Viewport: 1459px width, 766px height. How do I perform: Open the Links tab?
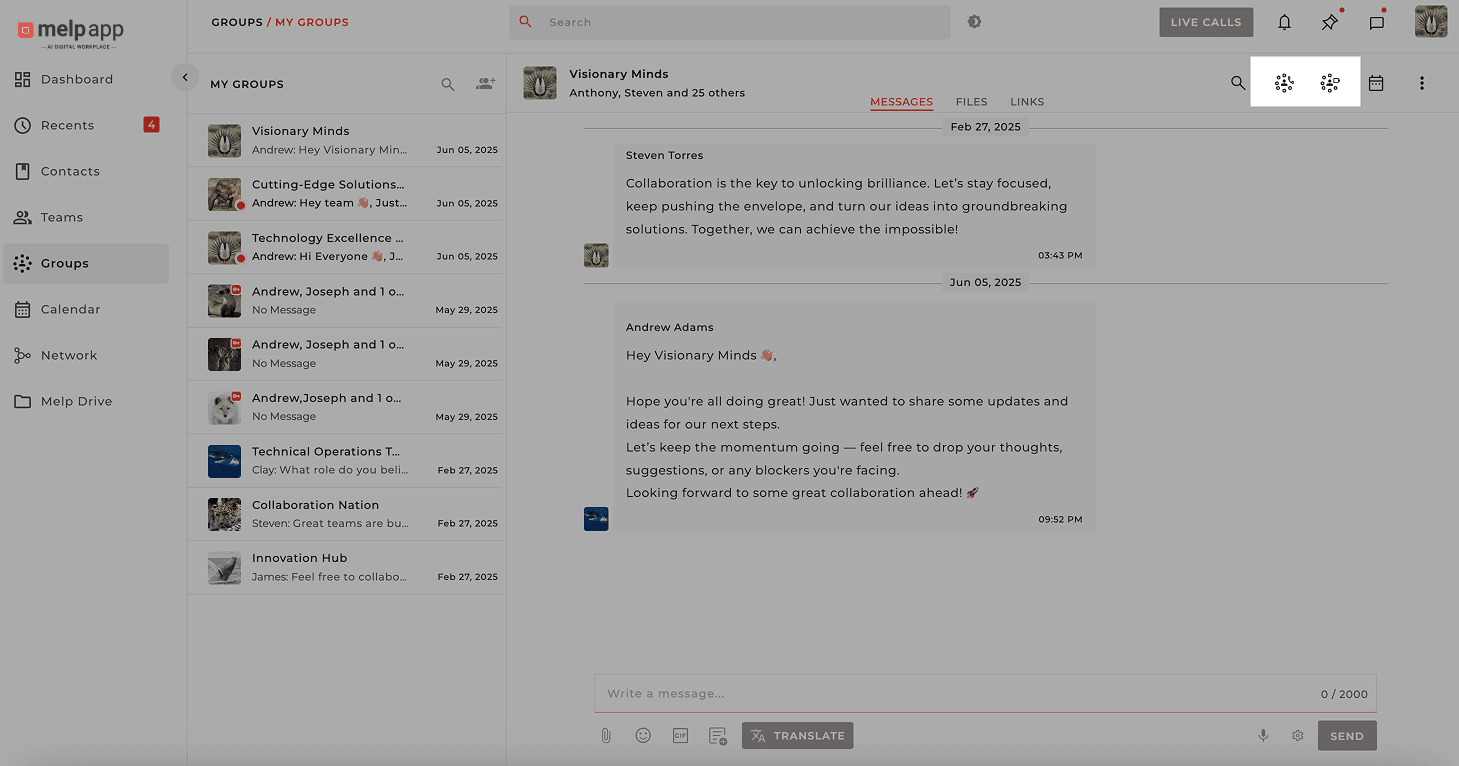coord(1027,101)
